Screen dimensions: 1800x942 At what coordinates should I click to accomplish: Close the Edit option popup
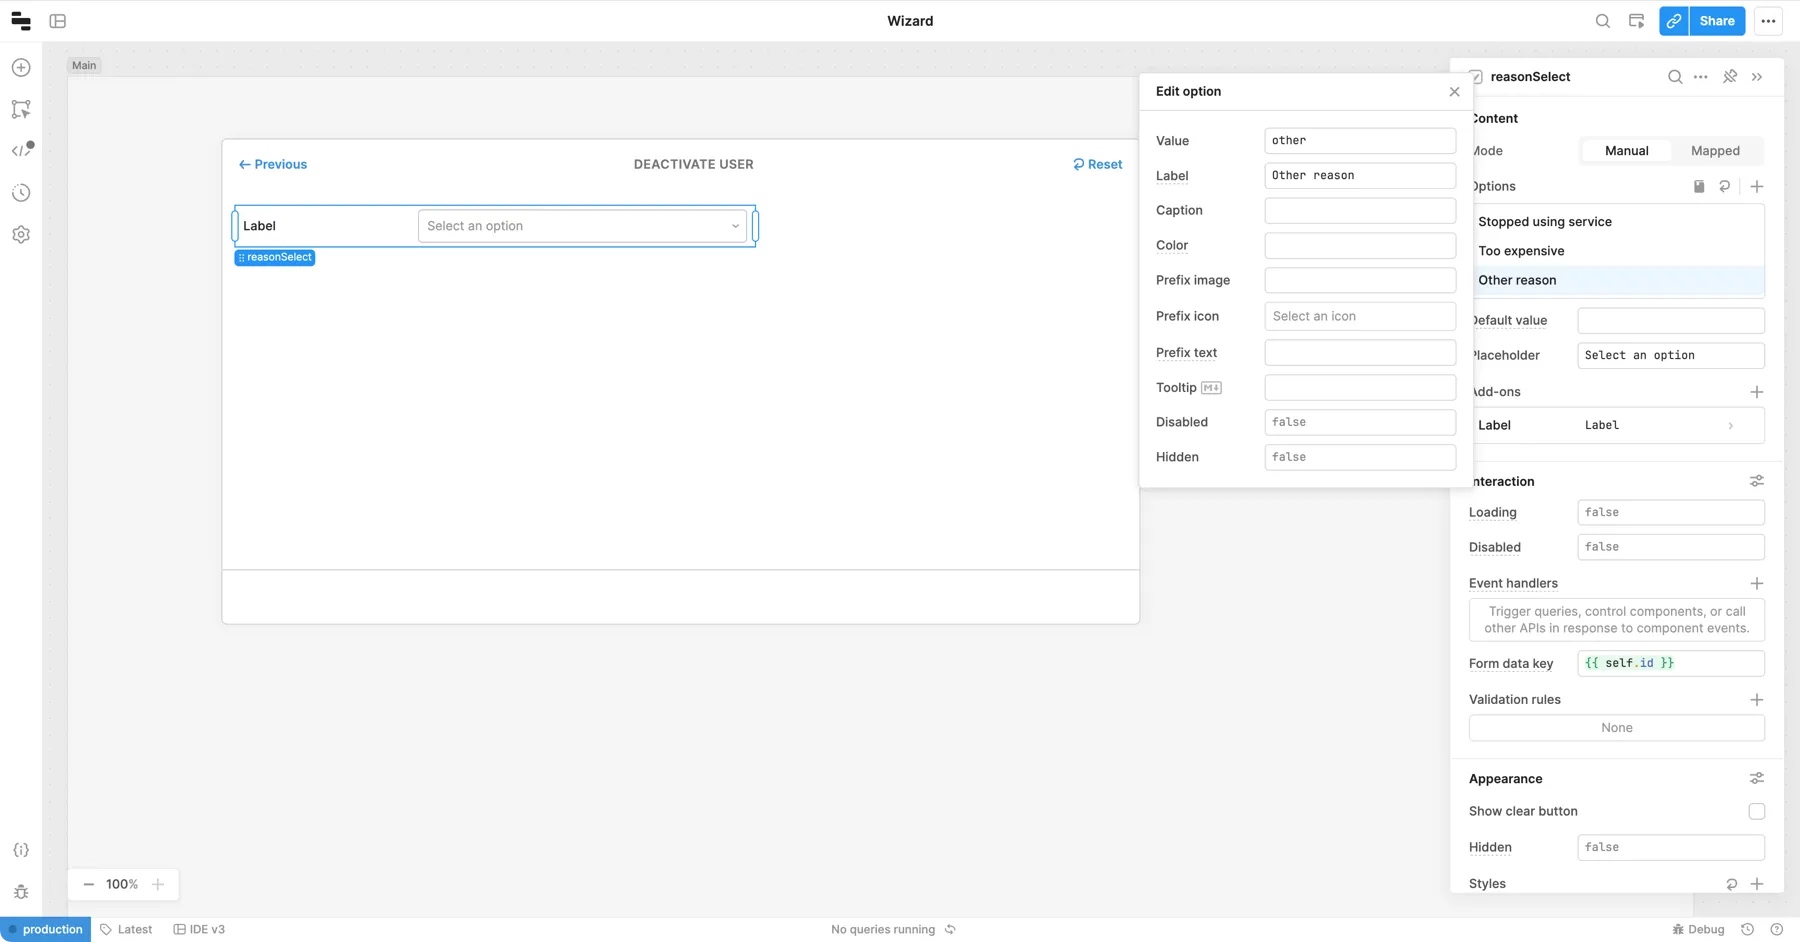[1454, 92]
